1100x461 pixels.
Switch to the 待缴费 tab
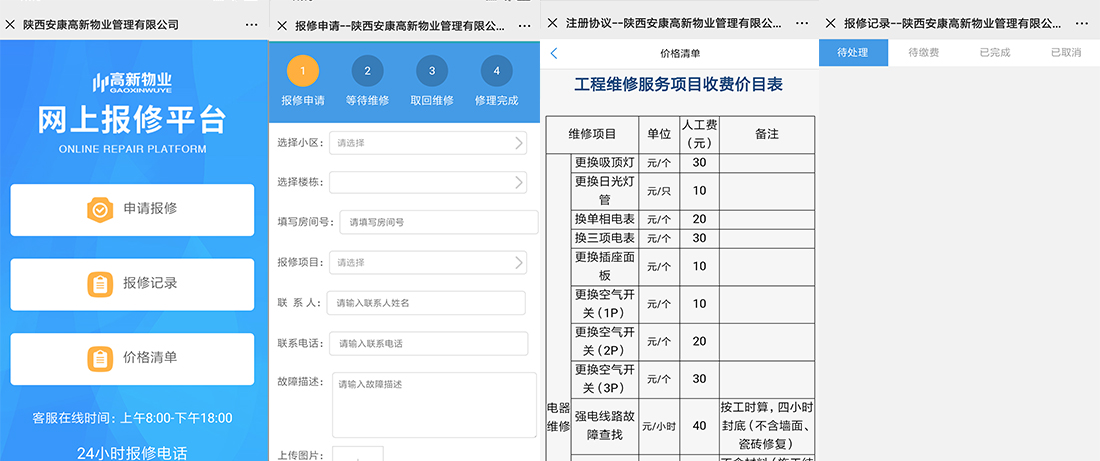click(x=923, y=52)
